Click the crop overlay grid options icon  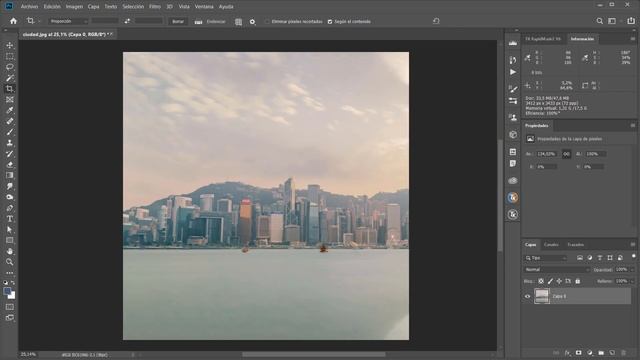[238, 22]
